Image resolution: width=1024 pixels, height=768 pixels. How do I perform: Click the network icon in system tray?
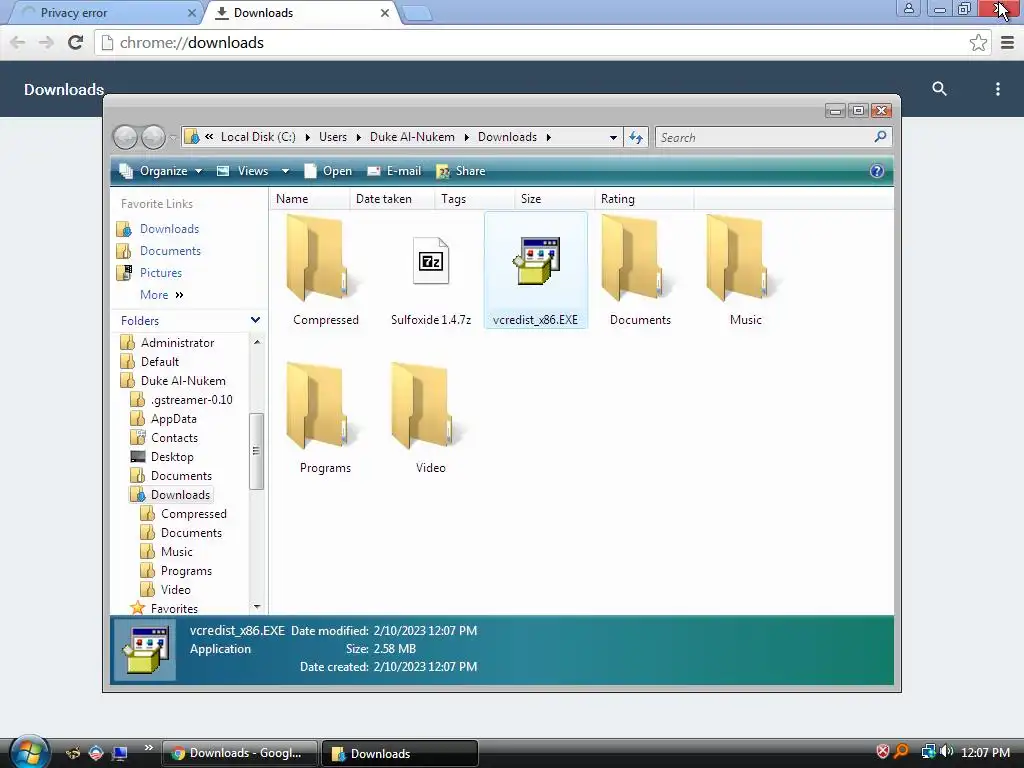pyautogui.click(x=928, y=752)
